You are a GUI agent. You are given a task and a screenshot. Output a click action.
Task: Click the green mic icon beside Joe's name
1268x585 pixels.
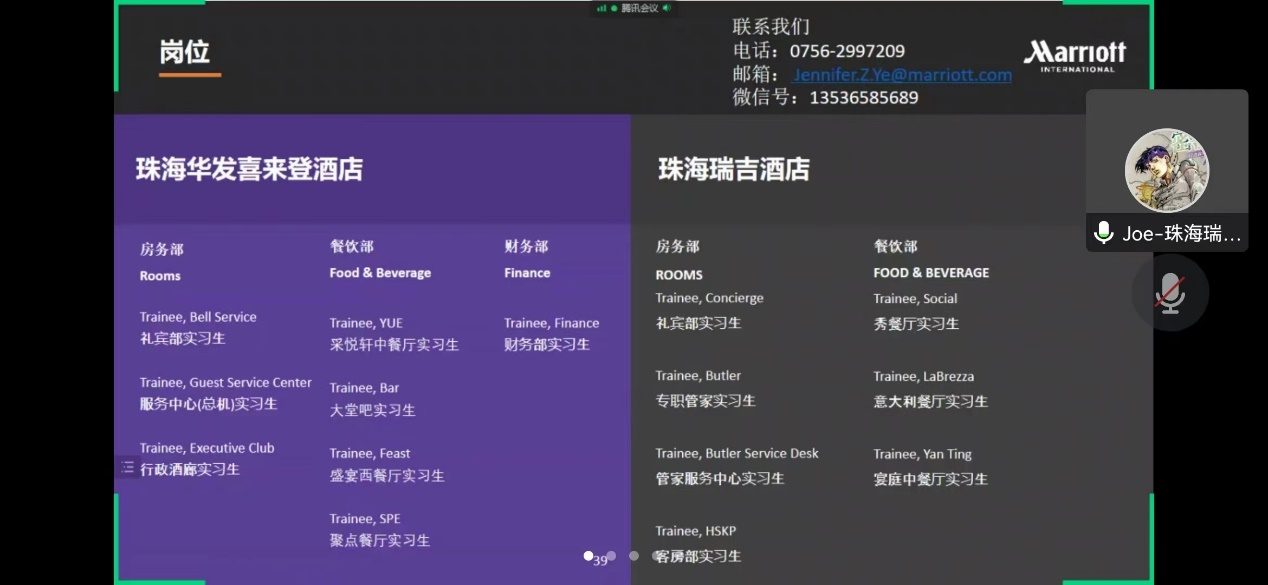coord(1104,233)
